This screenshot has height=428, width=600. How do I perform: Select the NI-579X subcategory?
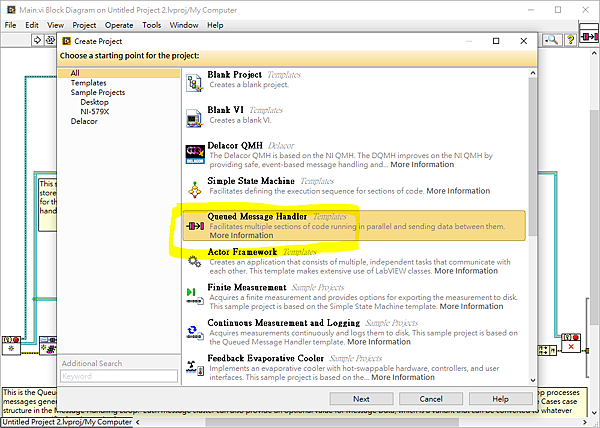click(x=95, y=111)
